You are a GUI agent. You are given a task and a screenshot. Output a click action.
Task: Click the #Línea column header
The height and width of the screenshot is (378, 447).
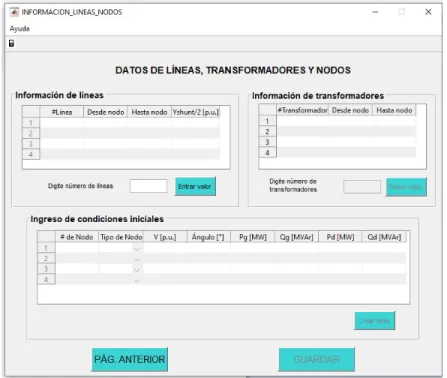(x=62, y=112)
